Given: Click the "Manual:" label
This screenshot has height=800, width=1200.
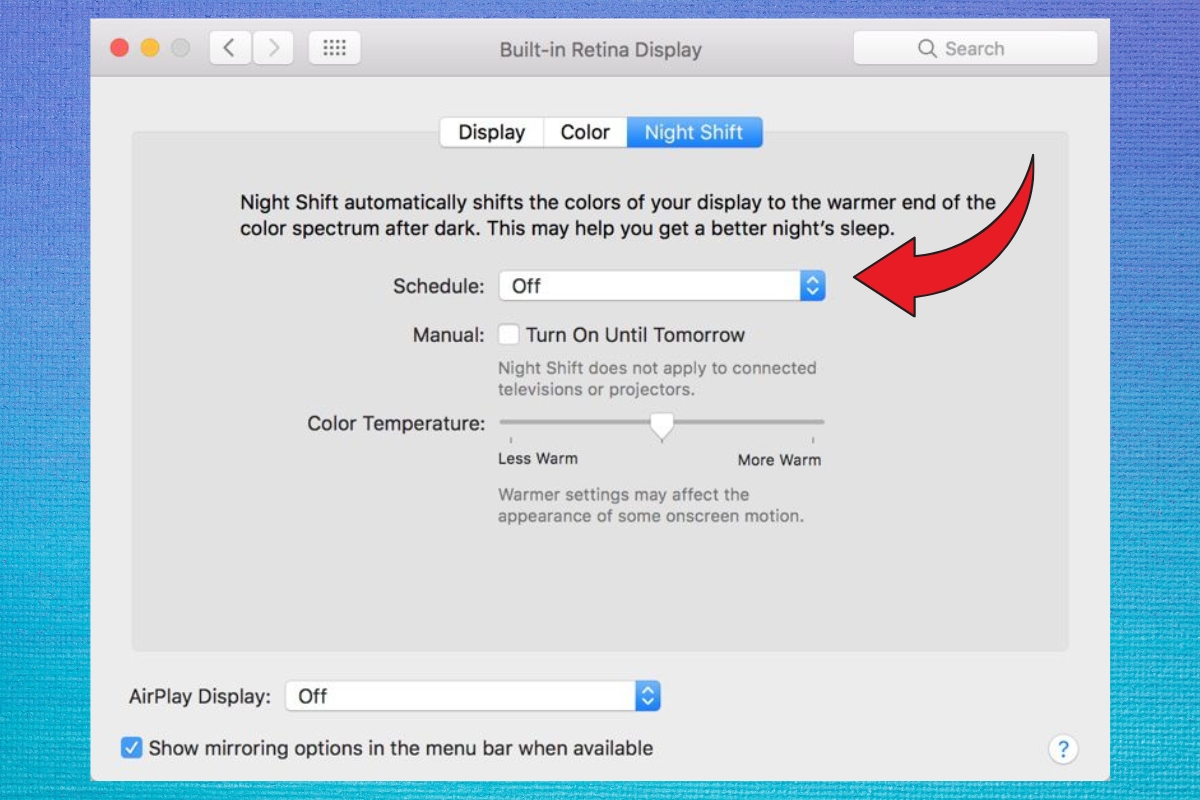Looking at the screenshot, I should (449, 335).
